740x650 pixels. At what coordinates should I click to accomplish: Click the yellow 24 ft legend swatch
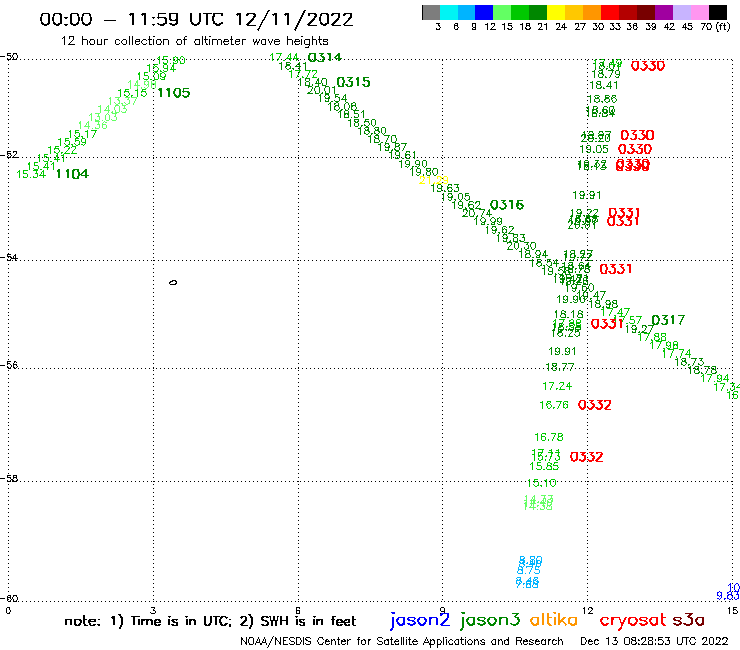[x=556, y=12]
